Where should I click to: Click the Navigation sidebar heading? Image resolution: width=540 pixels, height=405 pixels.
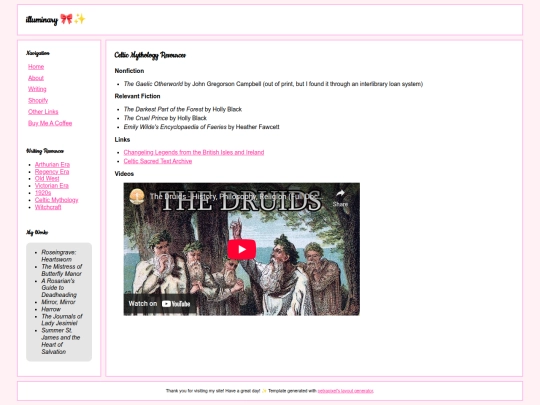(x=38, y=53)
